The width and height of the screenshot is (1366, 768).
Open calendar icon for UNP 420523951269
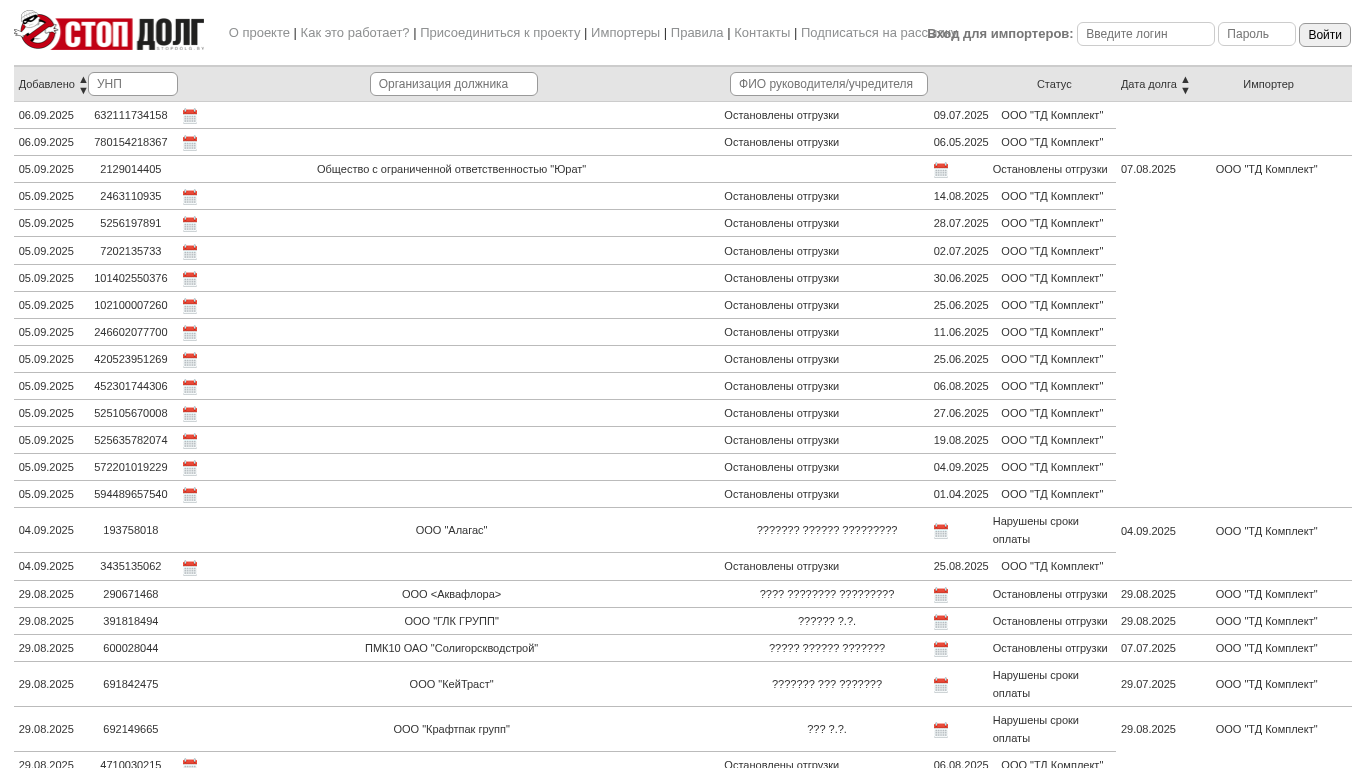(x=190, y=360)
